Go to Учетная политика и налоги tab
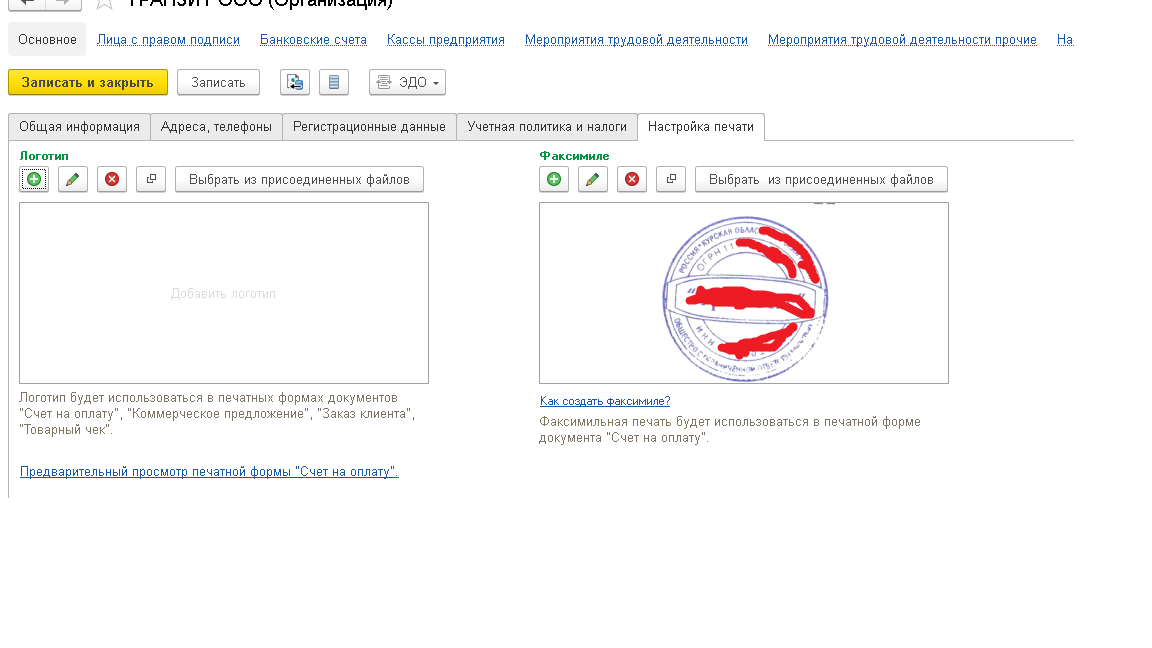This screenshot has height=648, width=1152. coord(547,127)
